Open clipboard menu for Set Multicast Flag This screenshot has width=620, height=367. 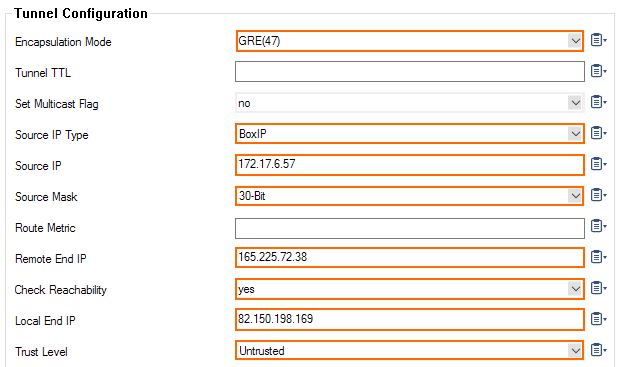(598, 102)
